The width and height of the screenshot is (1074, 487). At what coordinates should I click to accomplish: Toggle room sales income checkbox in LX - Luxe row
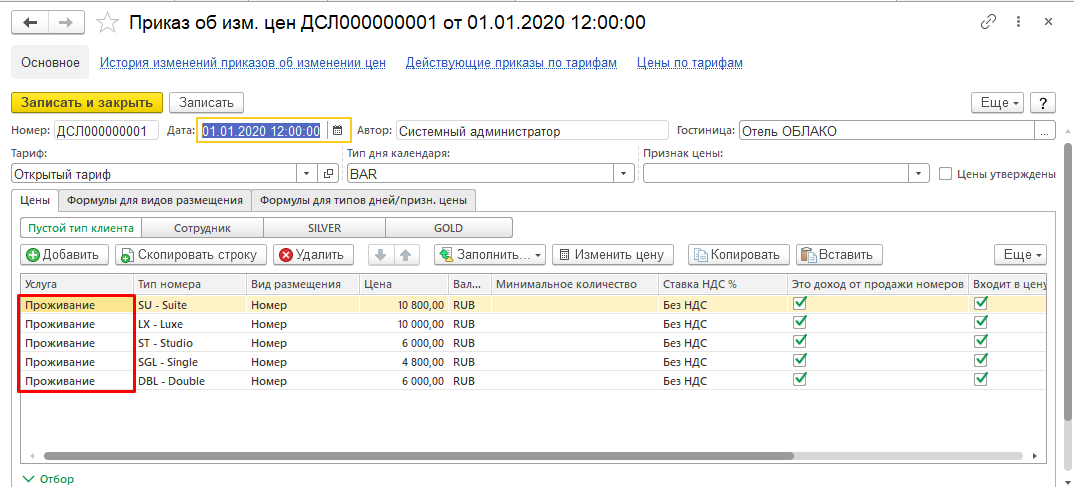799,322
